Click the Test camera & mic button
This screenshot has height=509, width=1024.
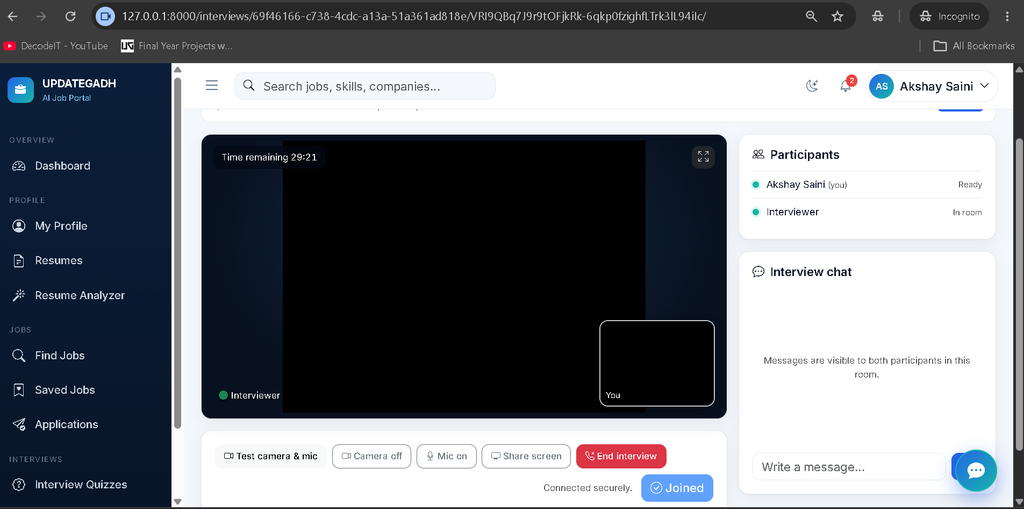tap(271, 456)
